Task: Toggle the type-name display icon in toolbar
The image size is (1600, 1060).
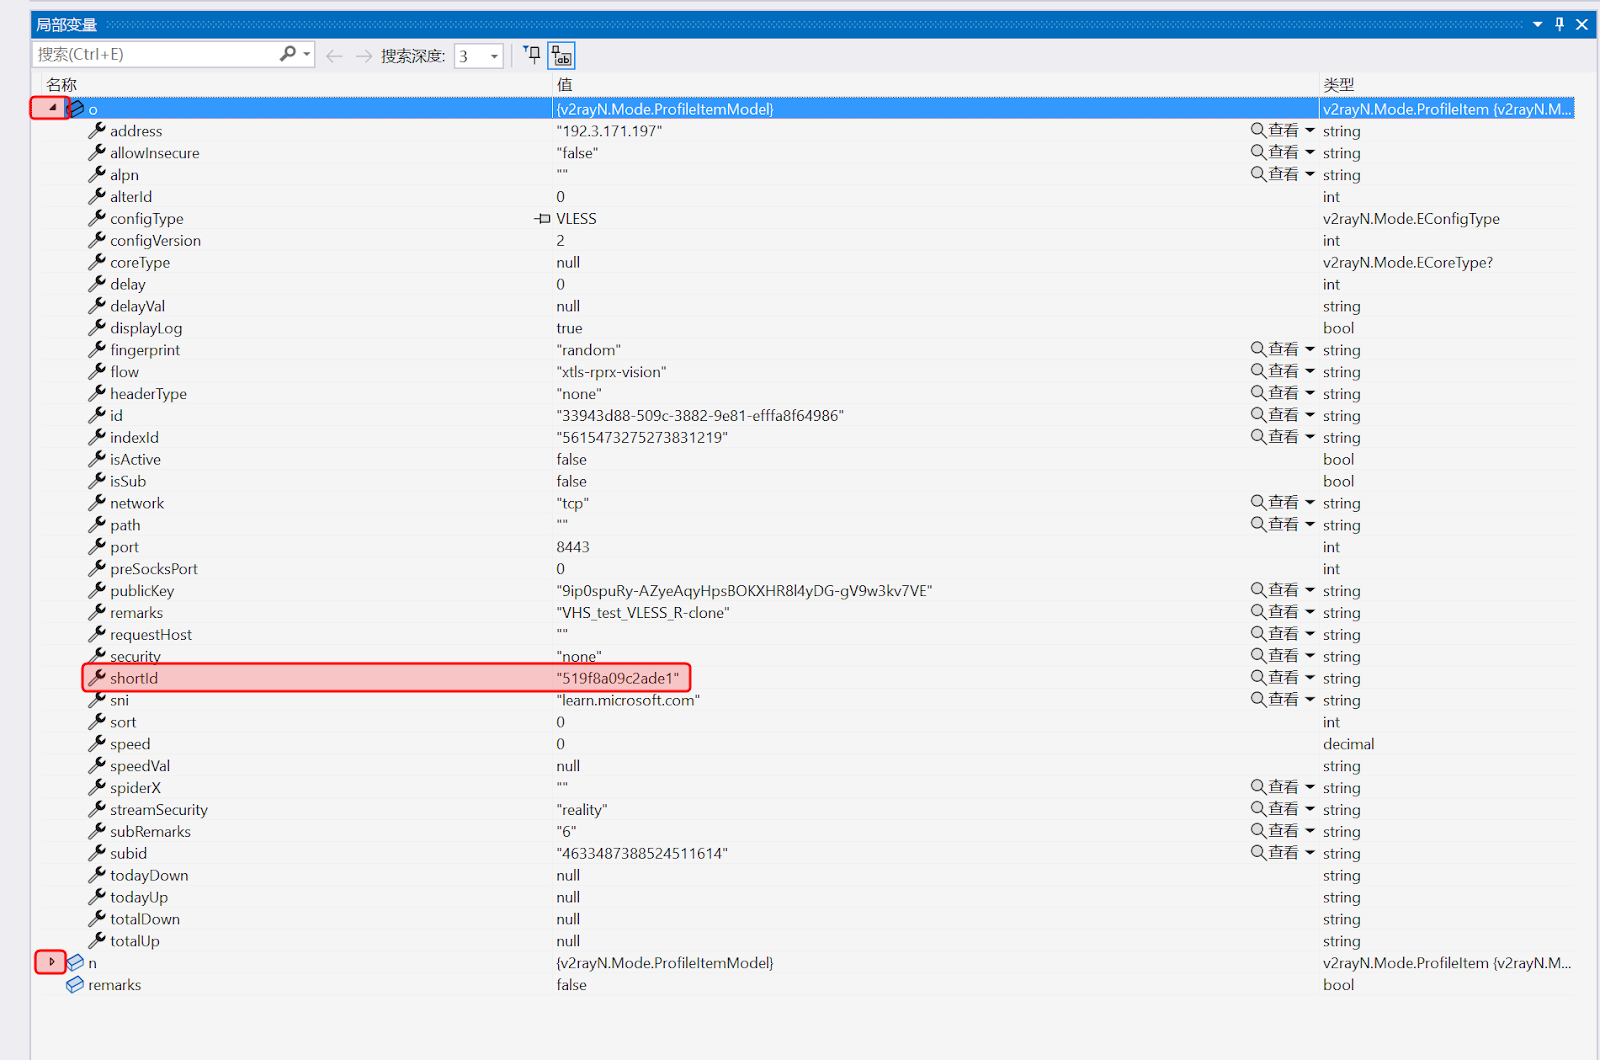Action: [x=562, y=56]
